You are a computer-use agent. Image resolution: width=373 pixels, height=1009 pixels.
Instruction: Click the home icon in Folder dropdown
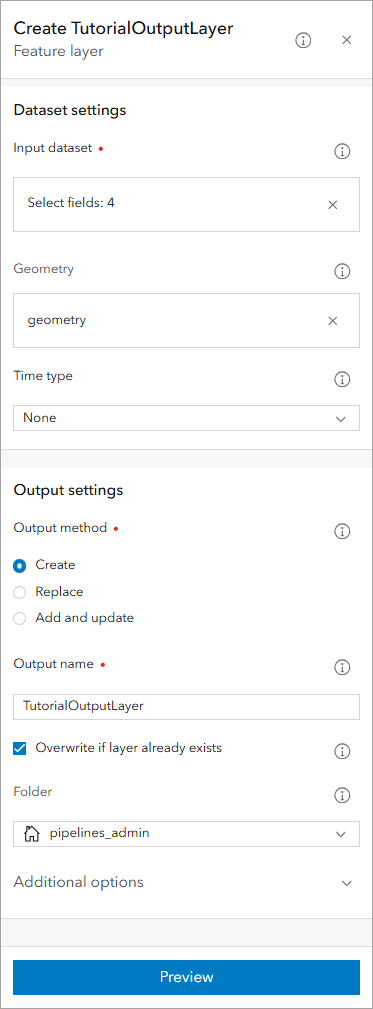pyautogui.click(x=32, y=834)
